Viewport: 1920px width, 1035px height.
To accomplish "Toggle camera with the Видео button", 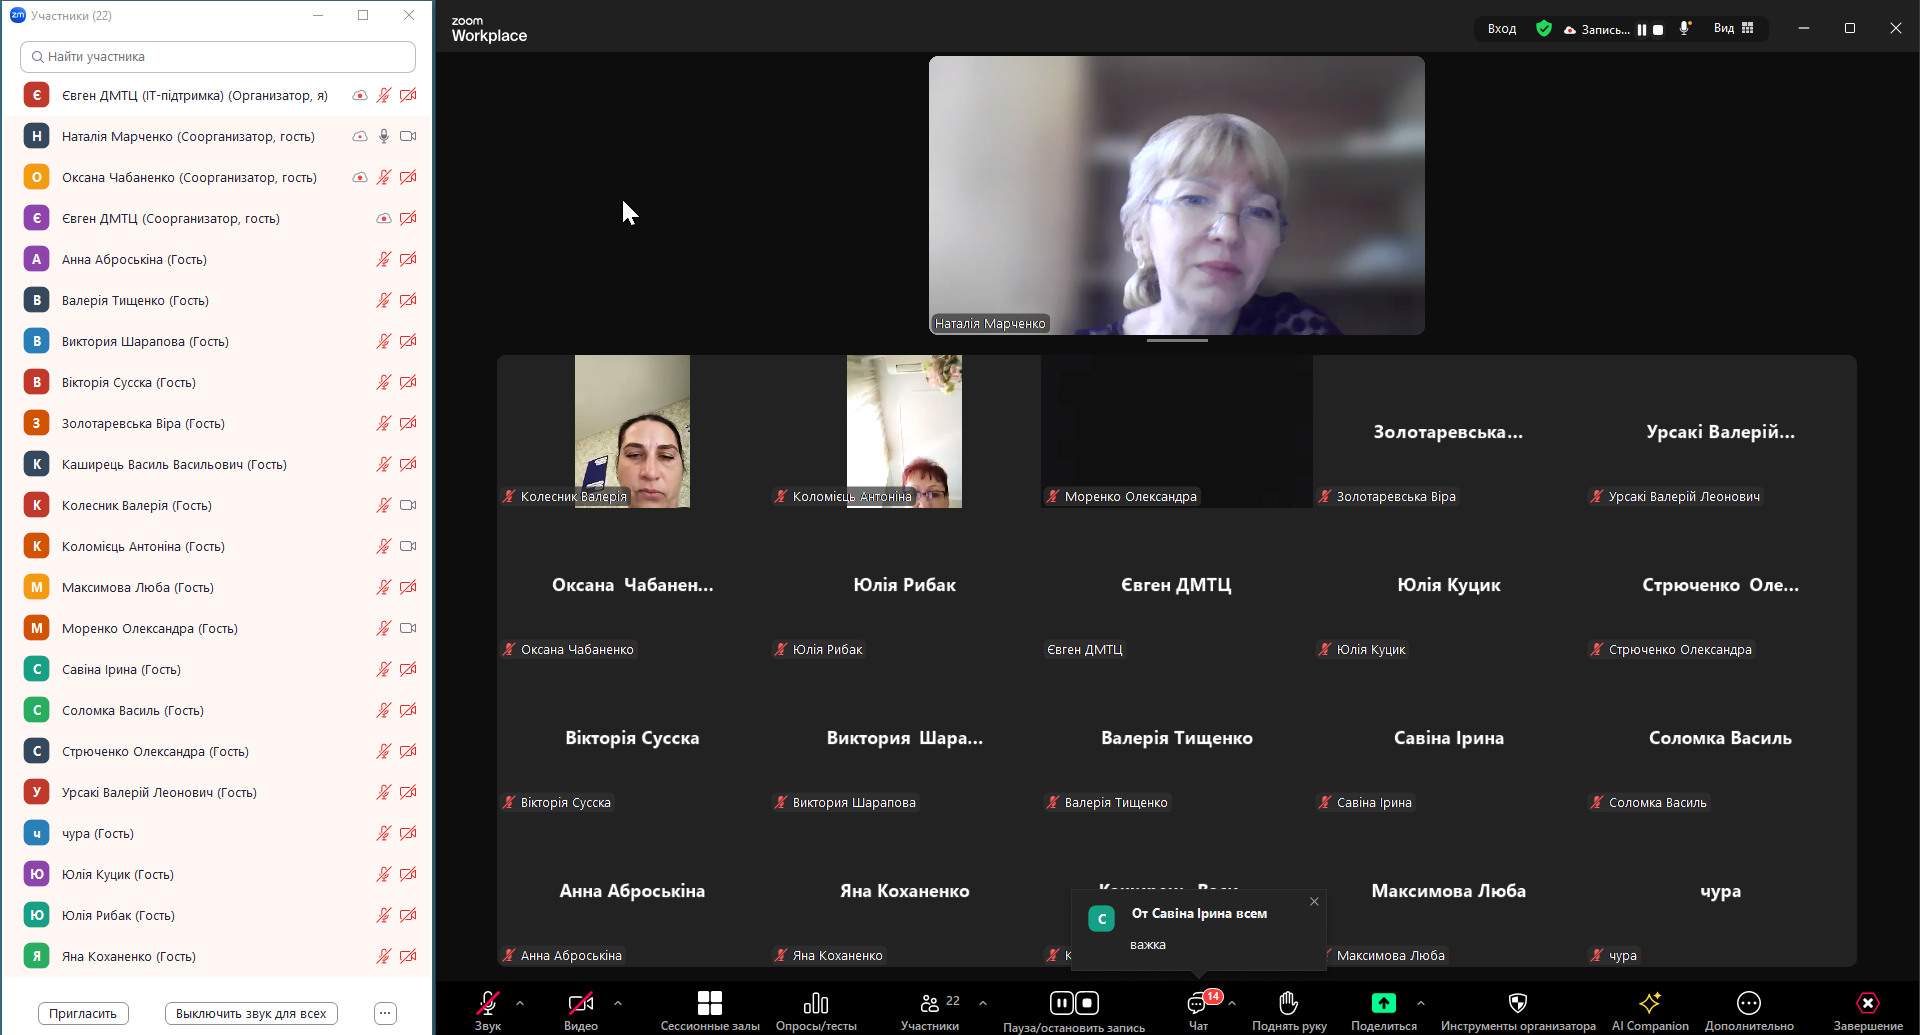I will tap(580, 1004).
